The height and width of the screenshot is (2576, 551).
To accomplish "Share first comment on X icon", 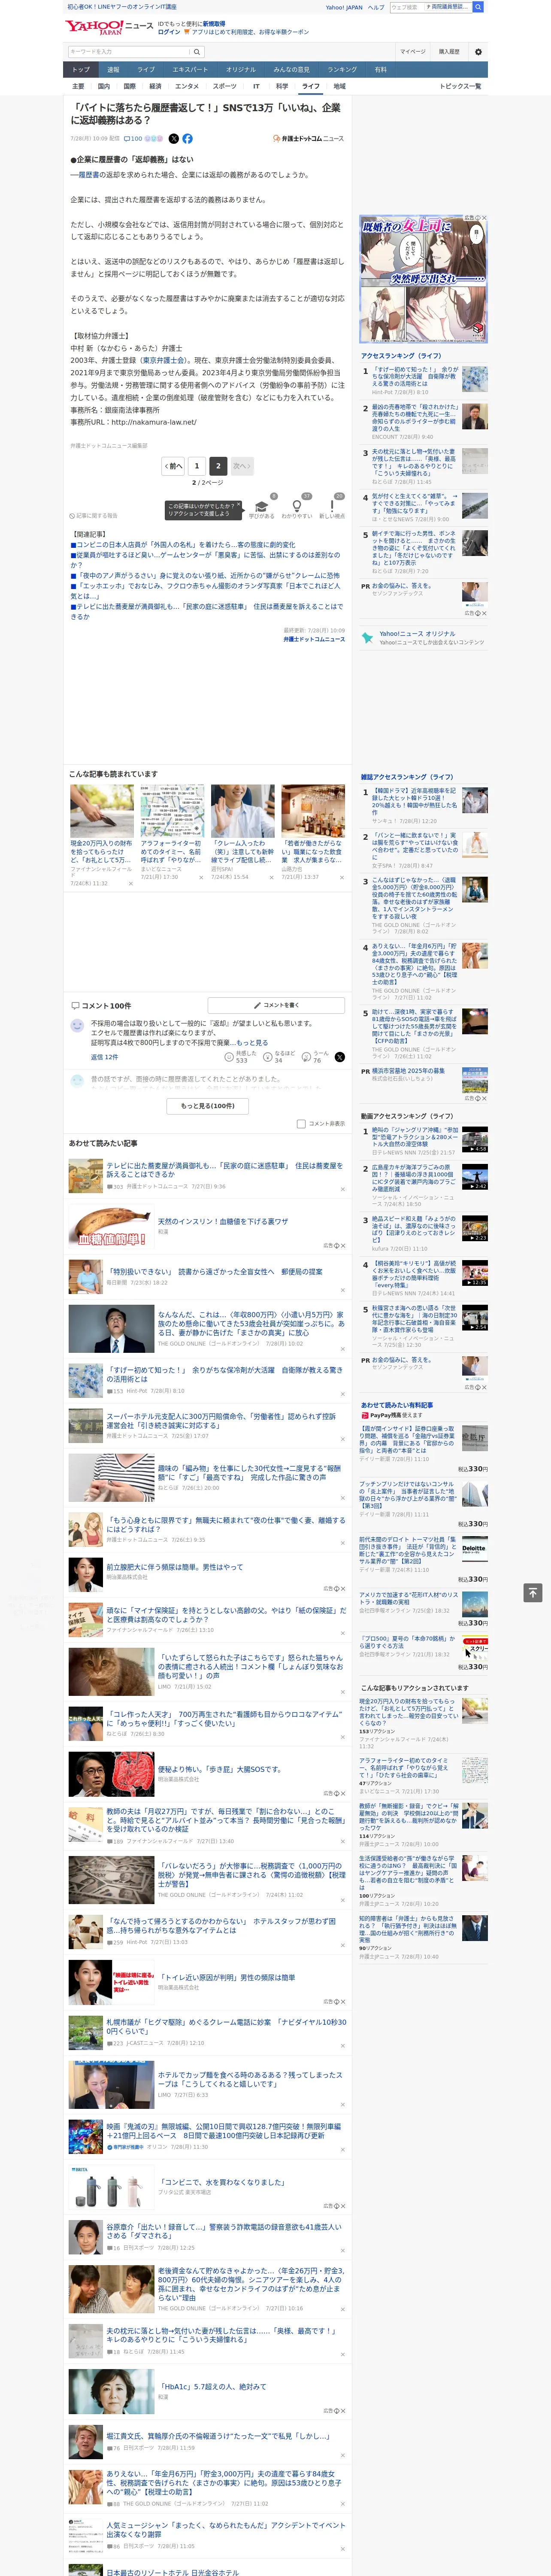I will pos(340,1056).
